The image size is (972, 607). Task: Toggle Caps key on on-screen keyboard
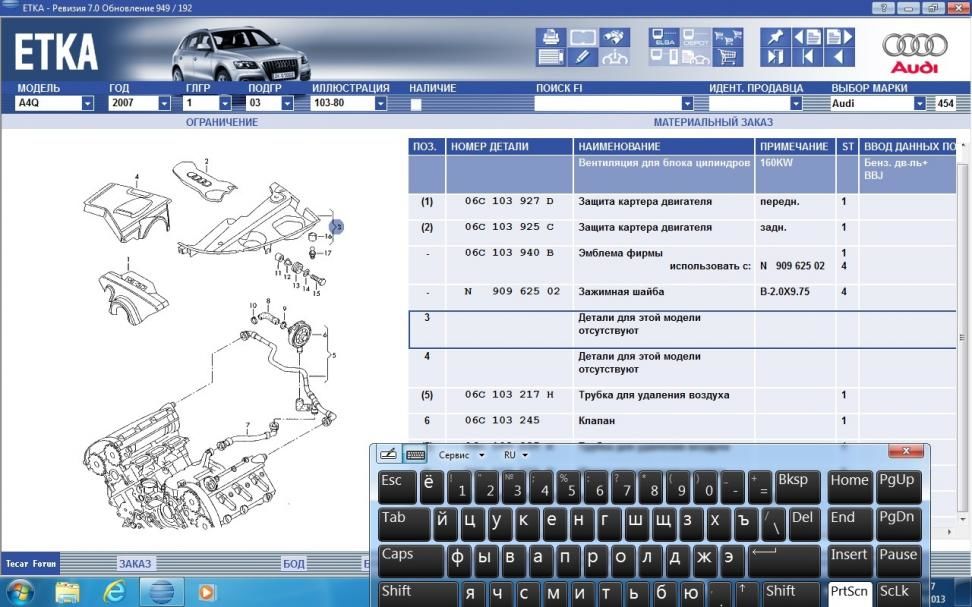pos(410,560)
